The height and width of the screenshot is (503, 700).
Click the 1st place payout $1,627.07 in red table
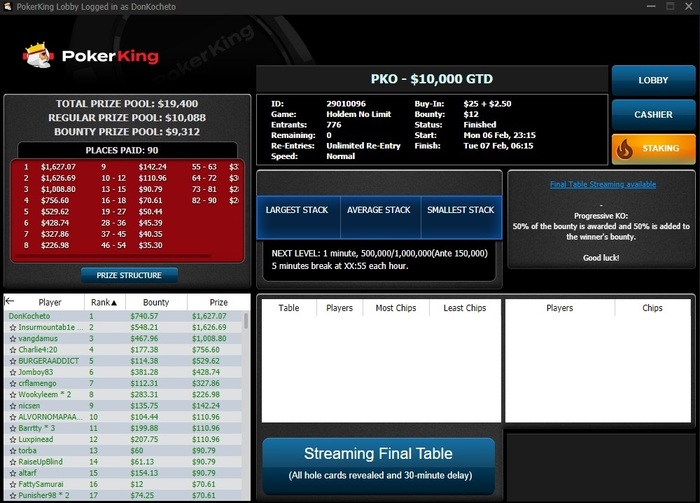(x=58, y=167)
